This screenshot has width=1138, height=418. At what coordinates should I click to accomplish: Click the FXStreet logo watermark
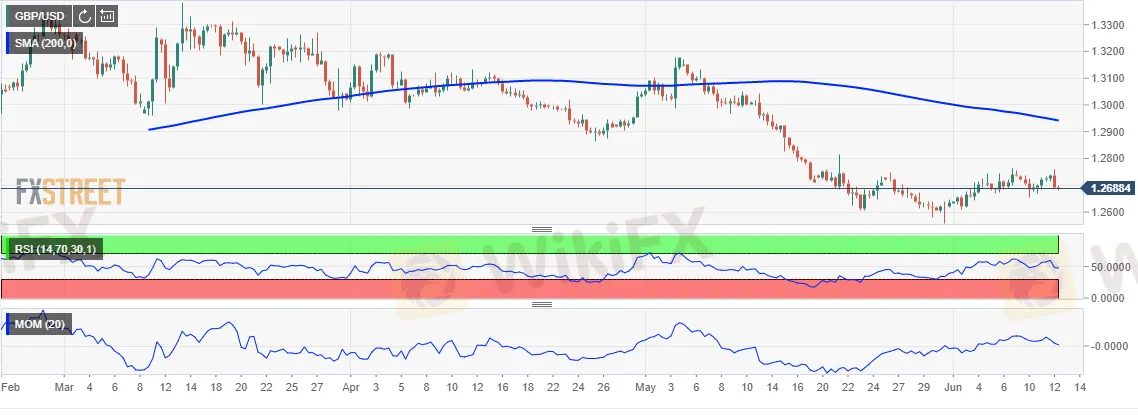[70, 190]
